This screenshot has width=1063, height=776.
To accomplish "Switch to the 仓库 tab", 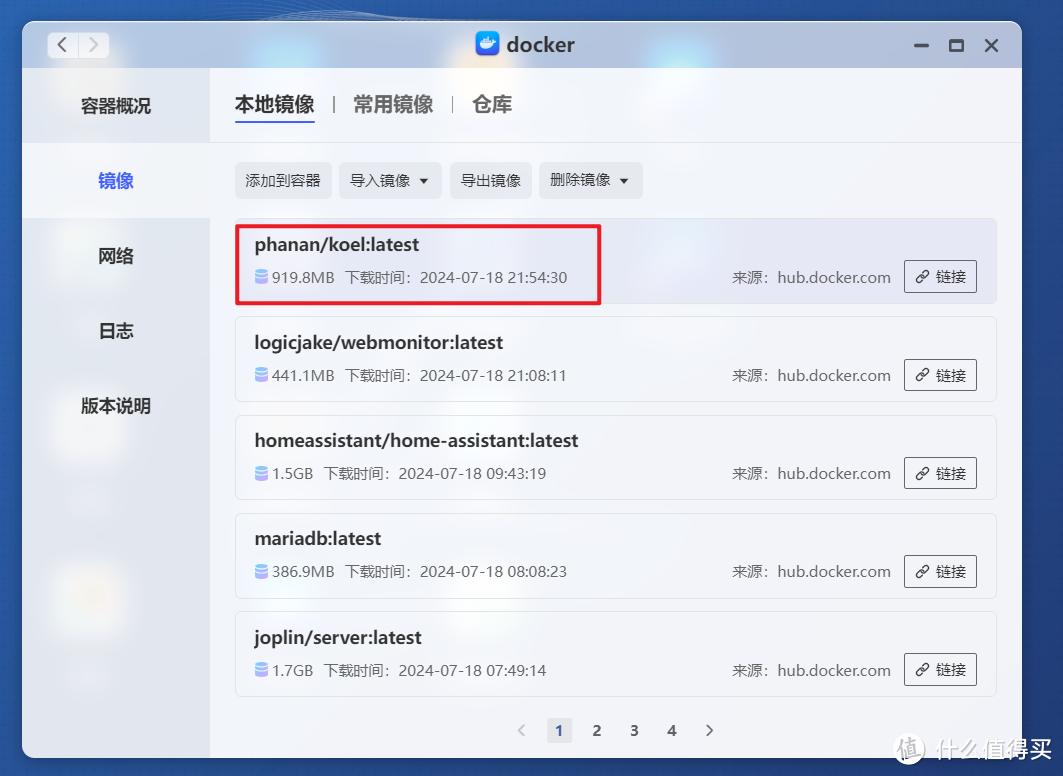I will 491,103.
